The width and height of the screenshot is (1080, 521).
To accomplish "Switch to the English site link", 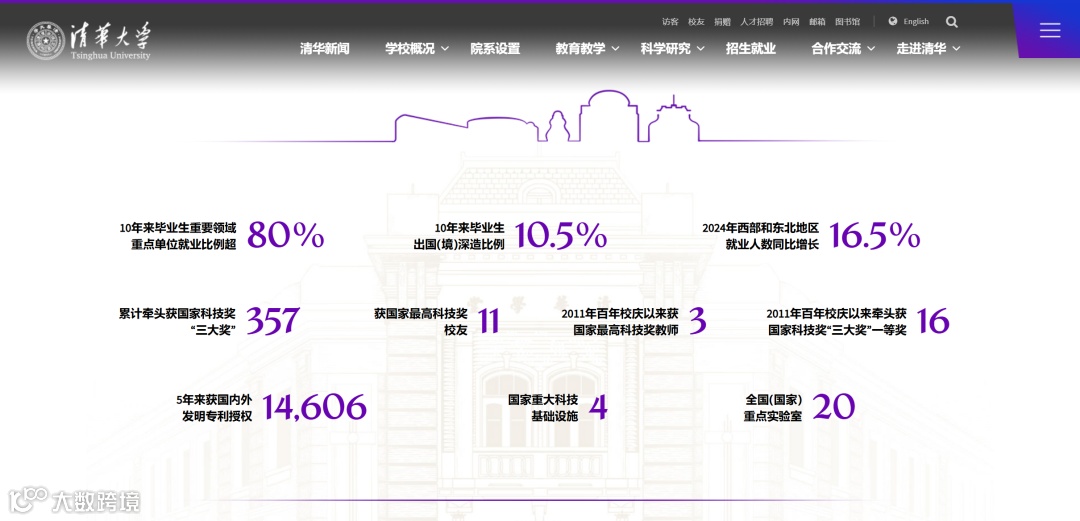I will (x=916, y=21).
